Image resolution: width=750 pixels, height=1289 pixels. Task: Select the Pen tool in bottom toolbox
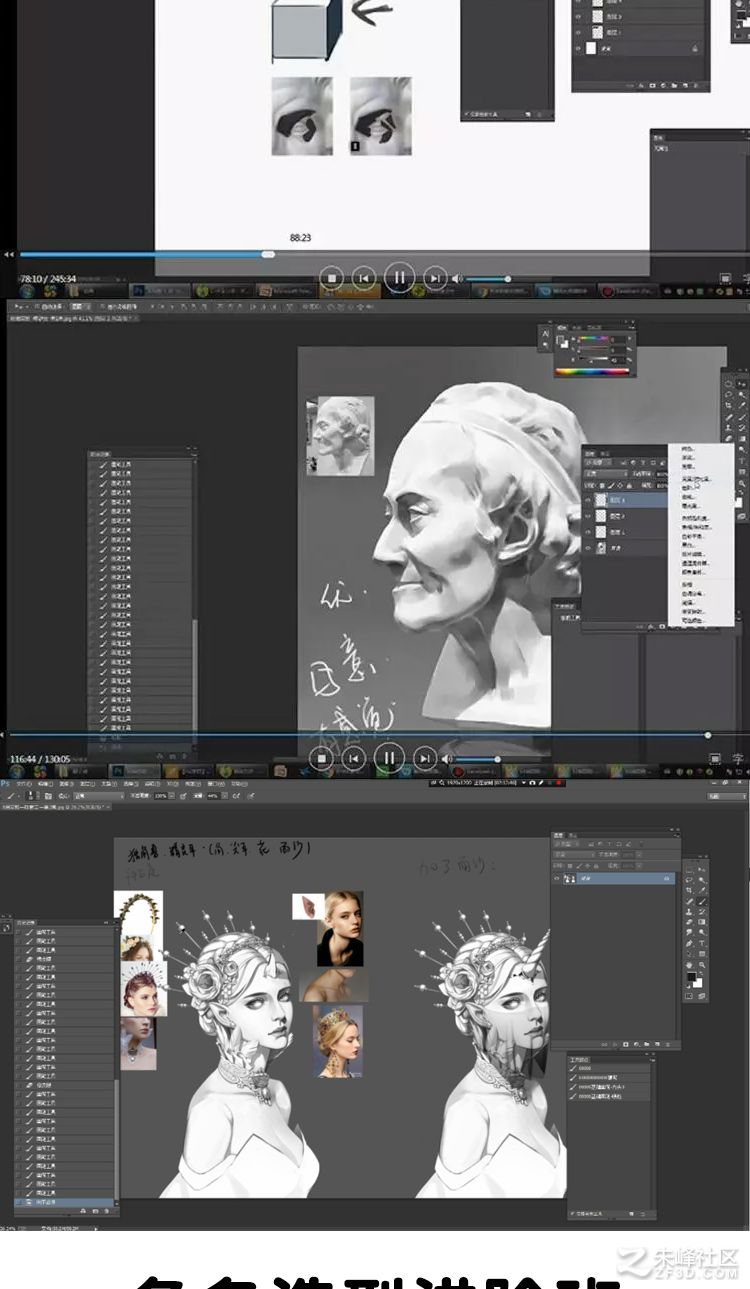point(689,943)
